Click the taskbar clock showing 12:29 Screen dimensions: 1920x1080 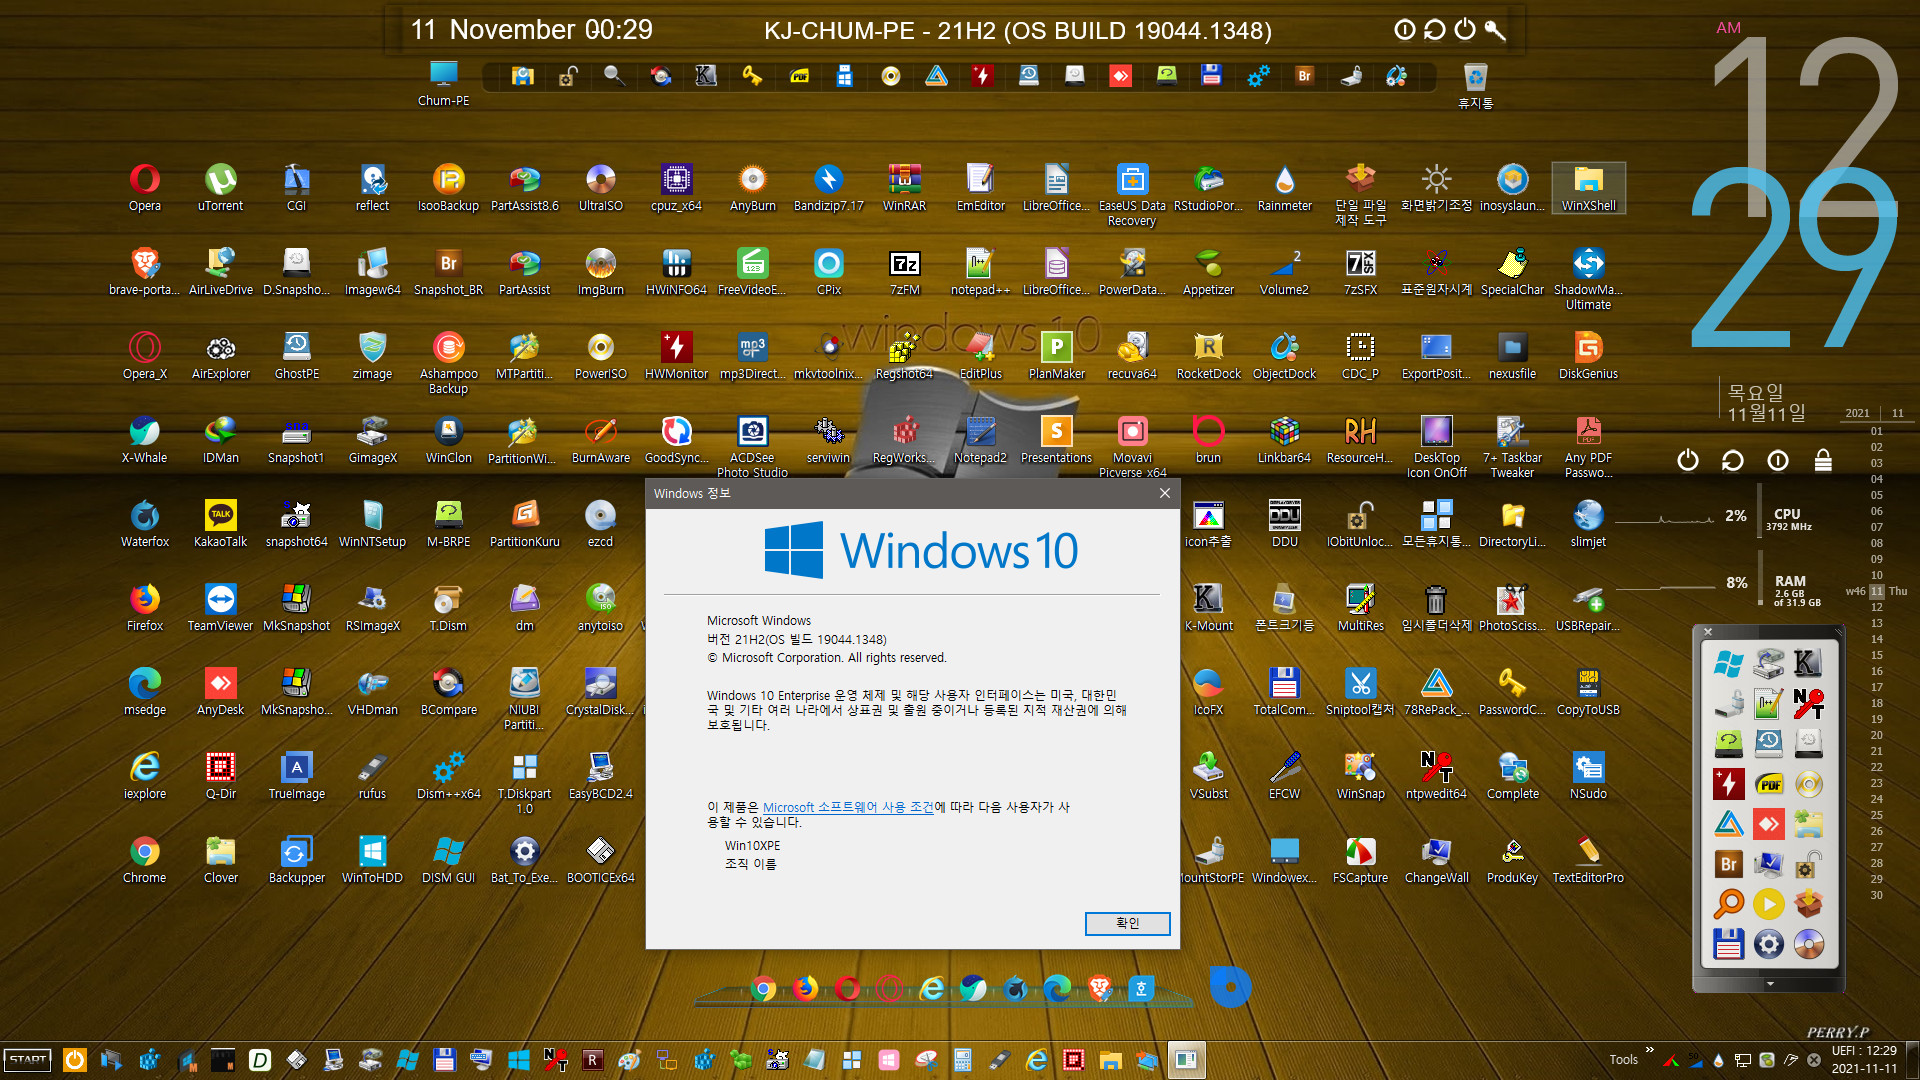pos(1864,1059)
